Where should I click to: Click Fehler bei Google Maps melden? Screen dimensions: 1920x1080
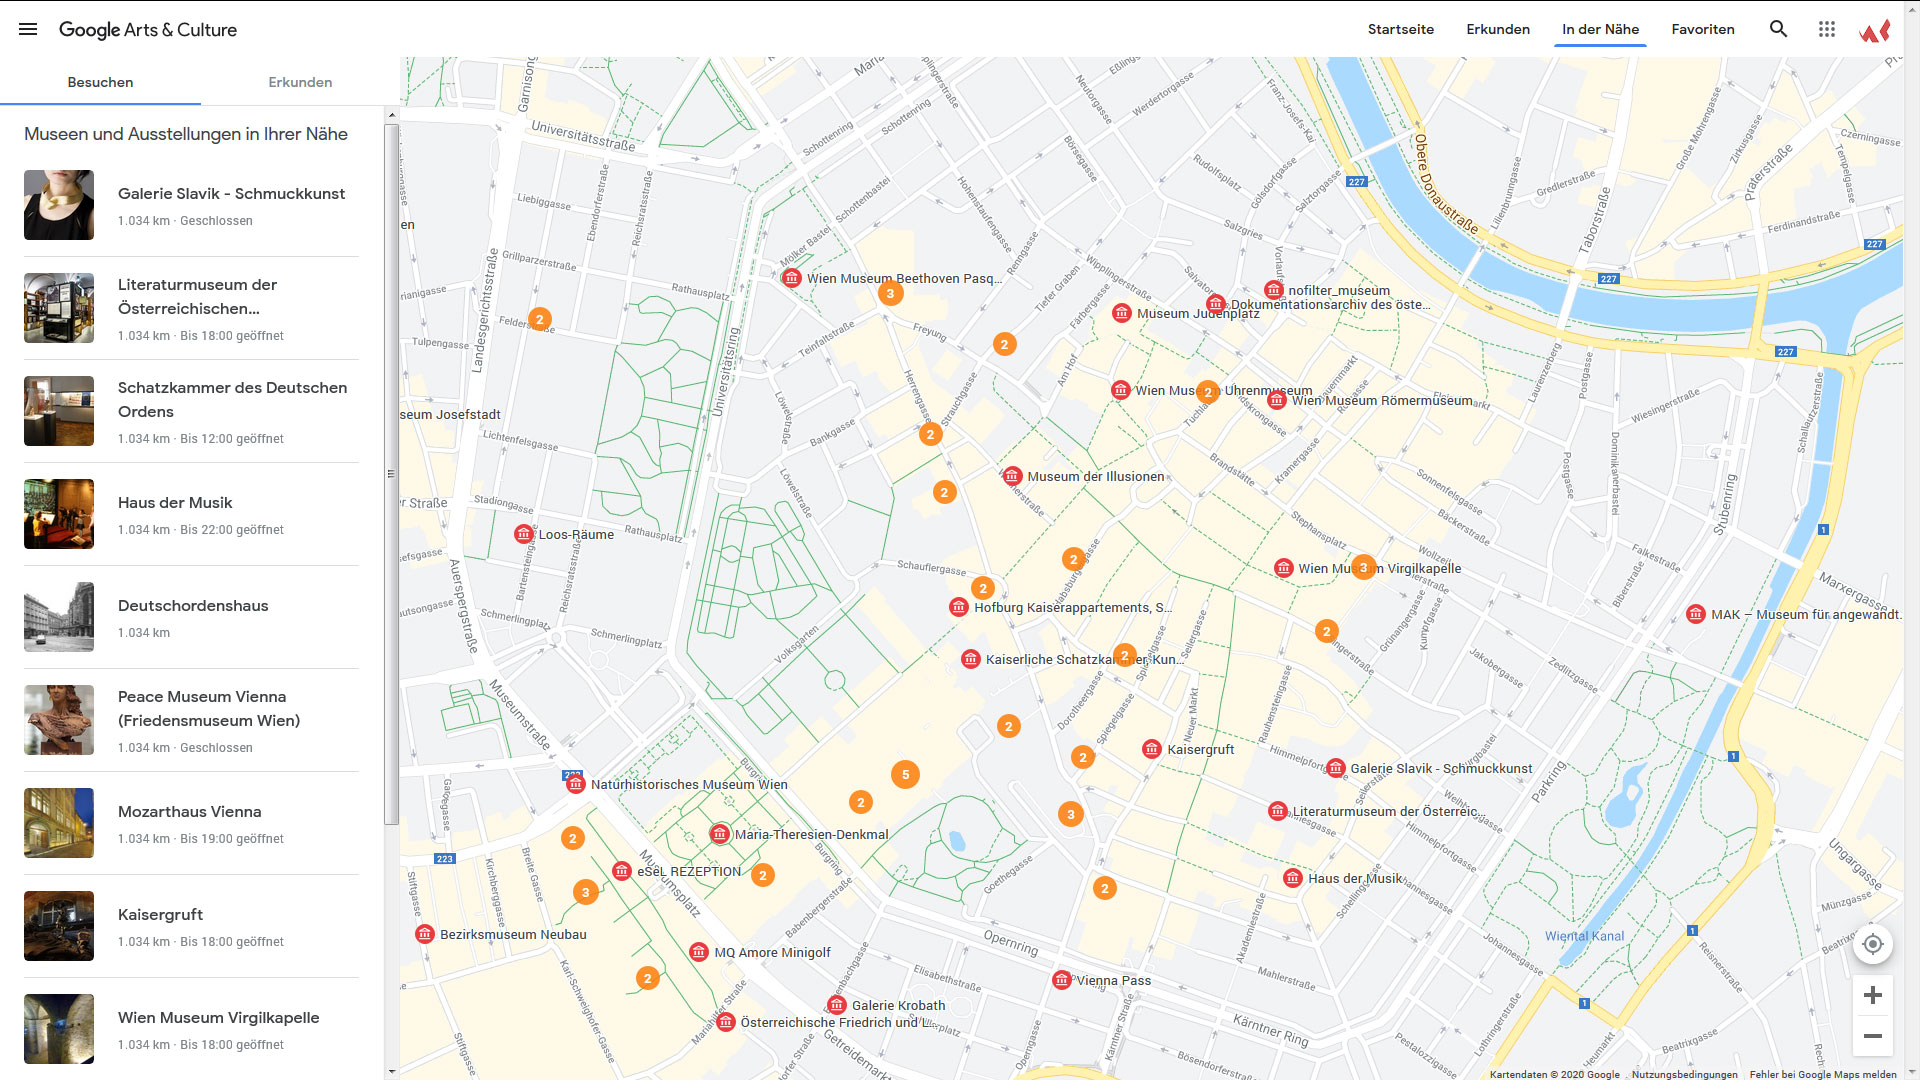(1823, 1074)
